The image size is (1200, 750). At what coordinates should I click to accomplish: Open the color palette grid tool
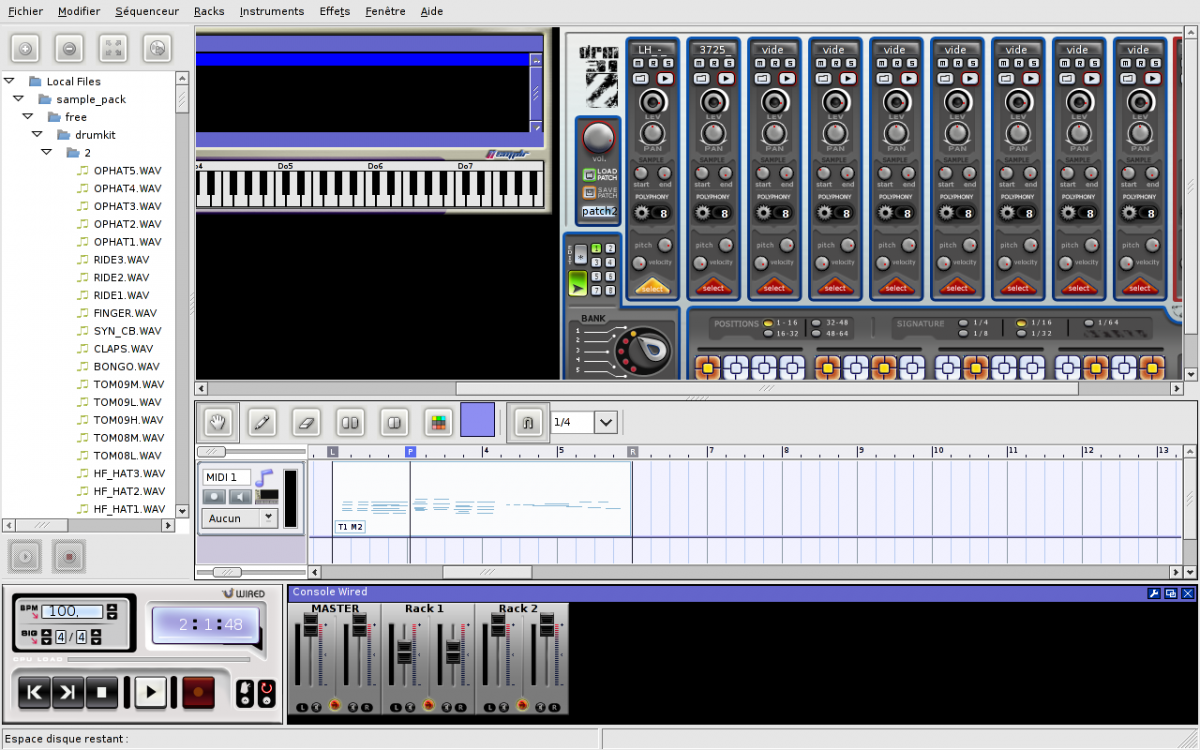coord(437,423)
